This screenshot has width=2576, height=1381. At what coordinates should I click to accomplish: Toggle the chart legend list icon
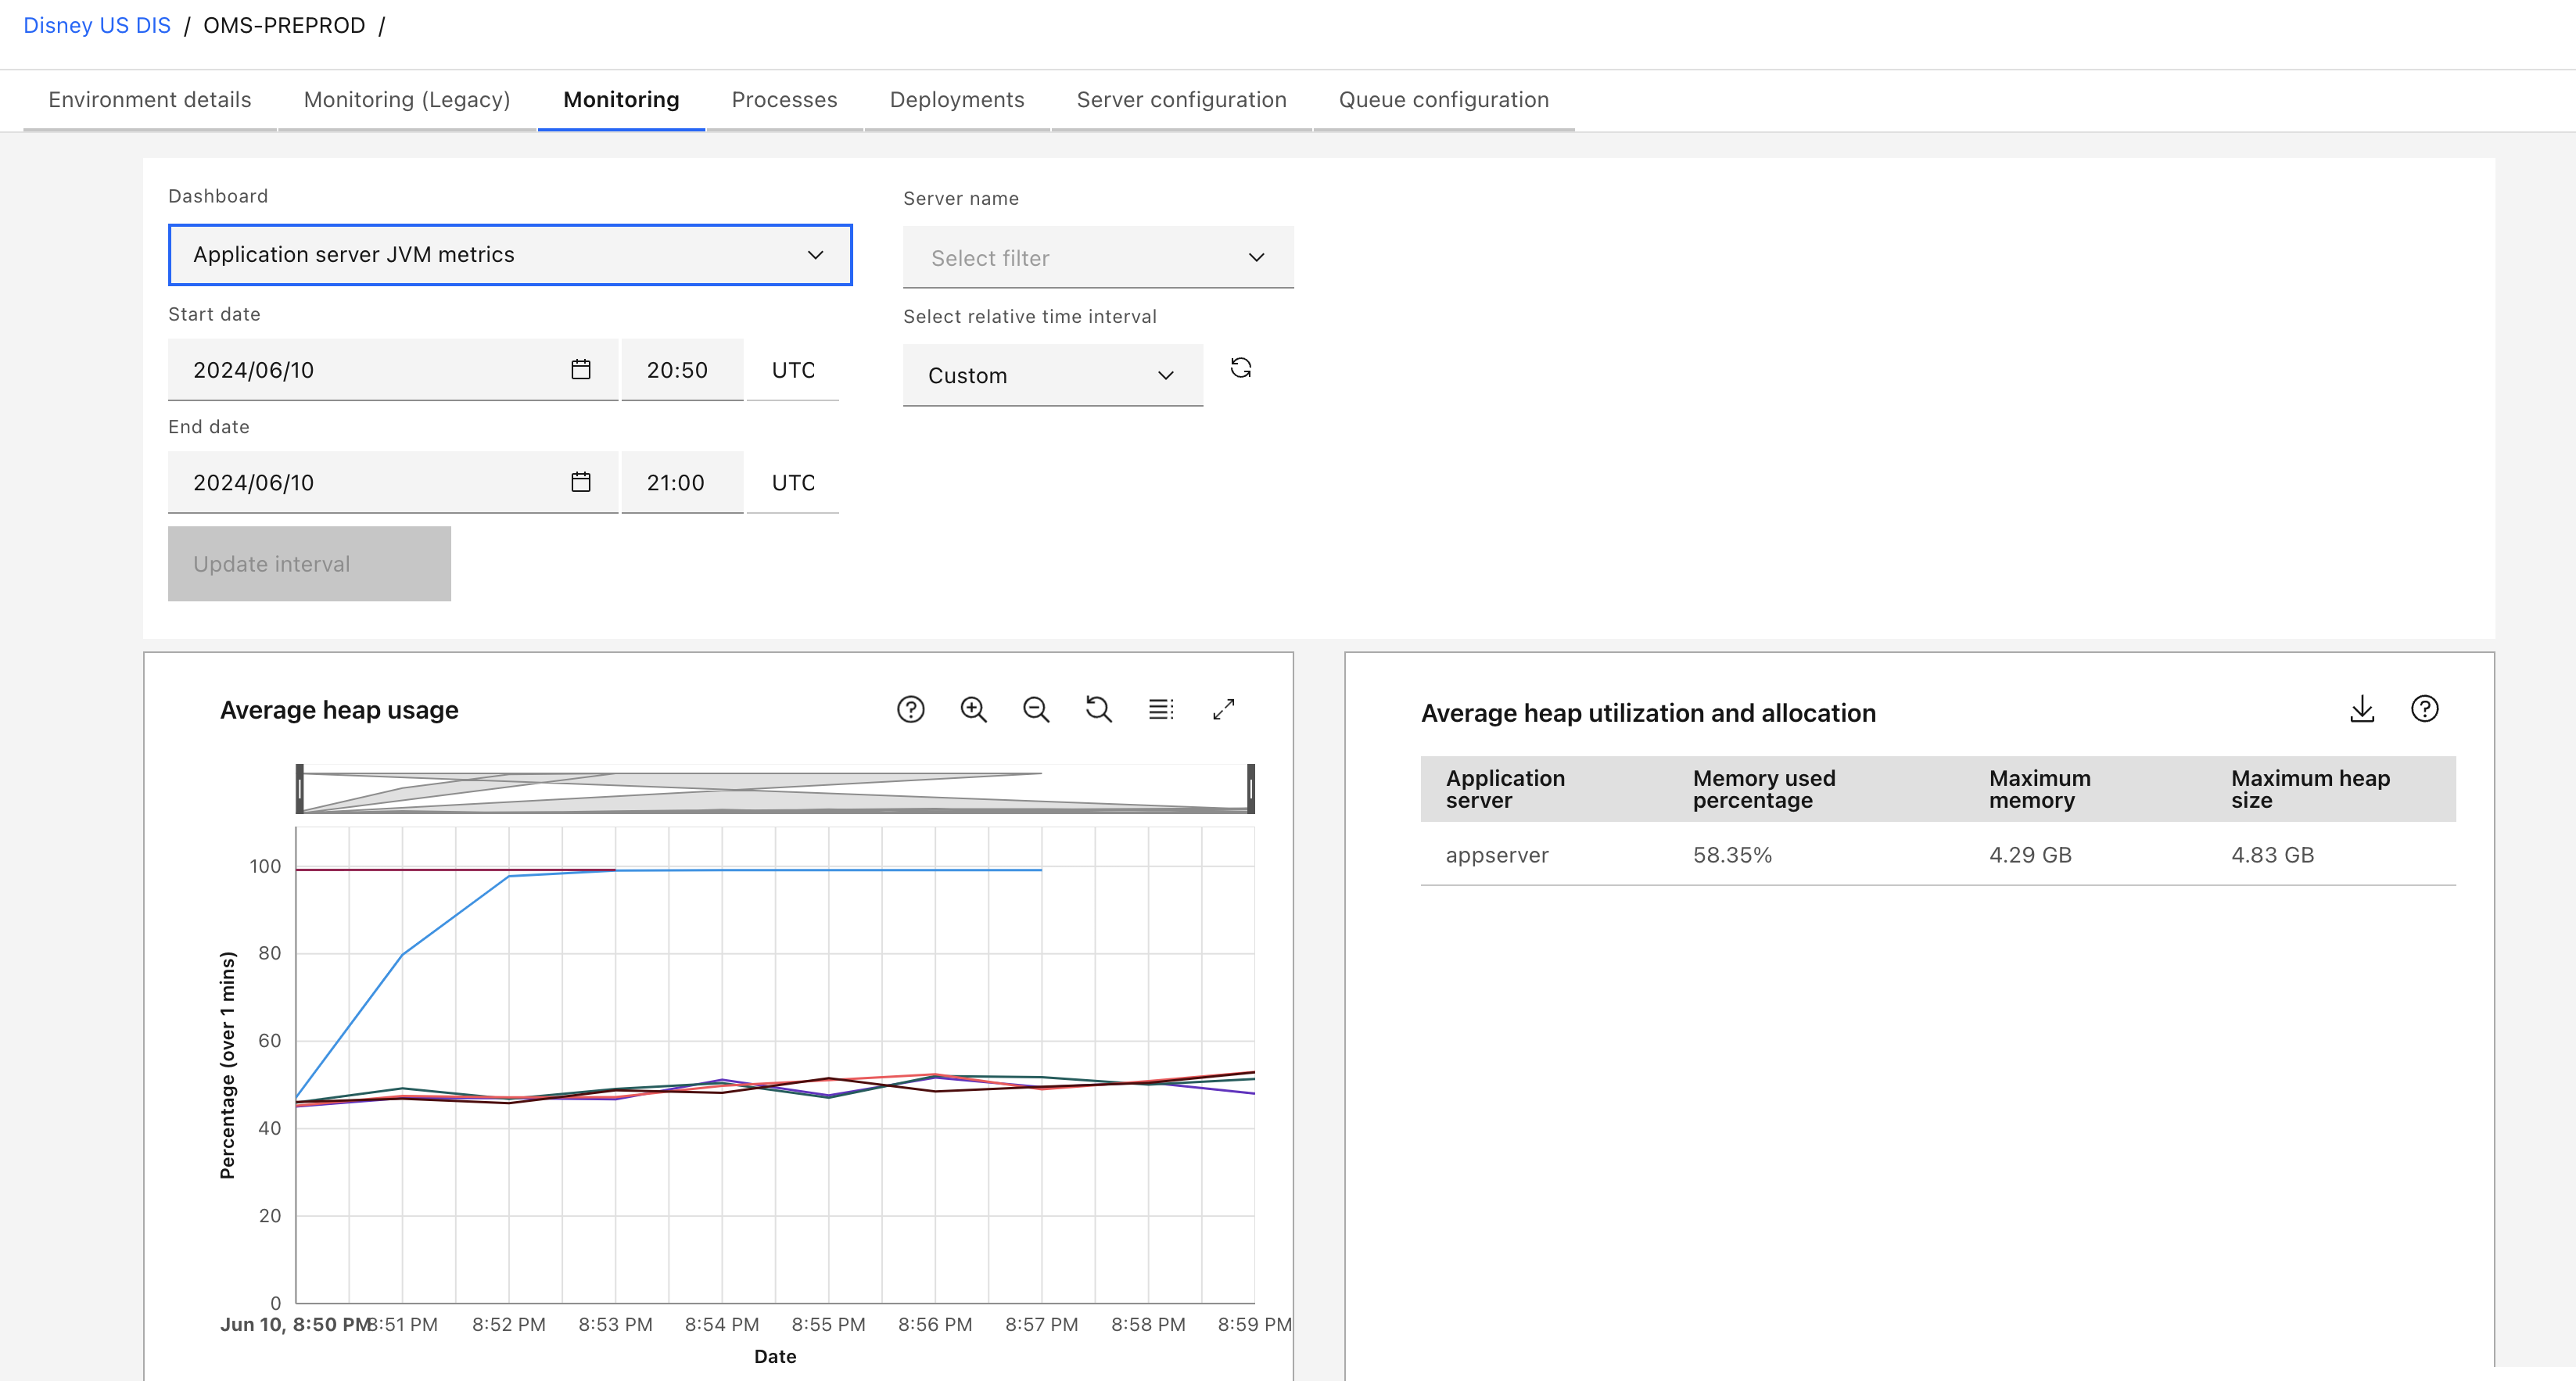[x=1161, y=709]
